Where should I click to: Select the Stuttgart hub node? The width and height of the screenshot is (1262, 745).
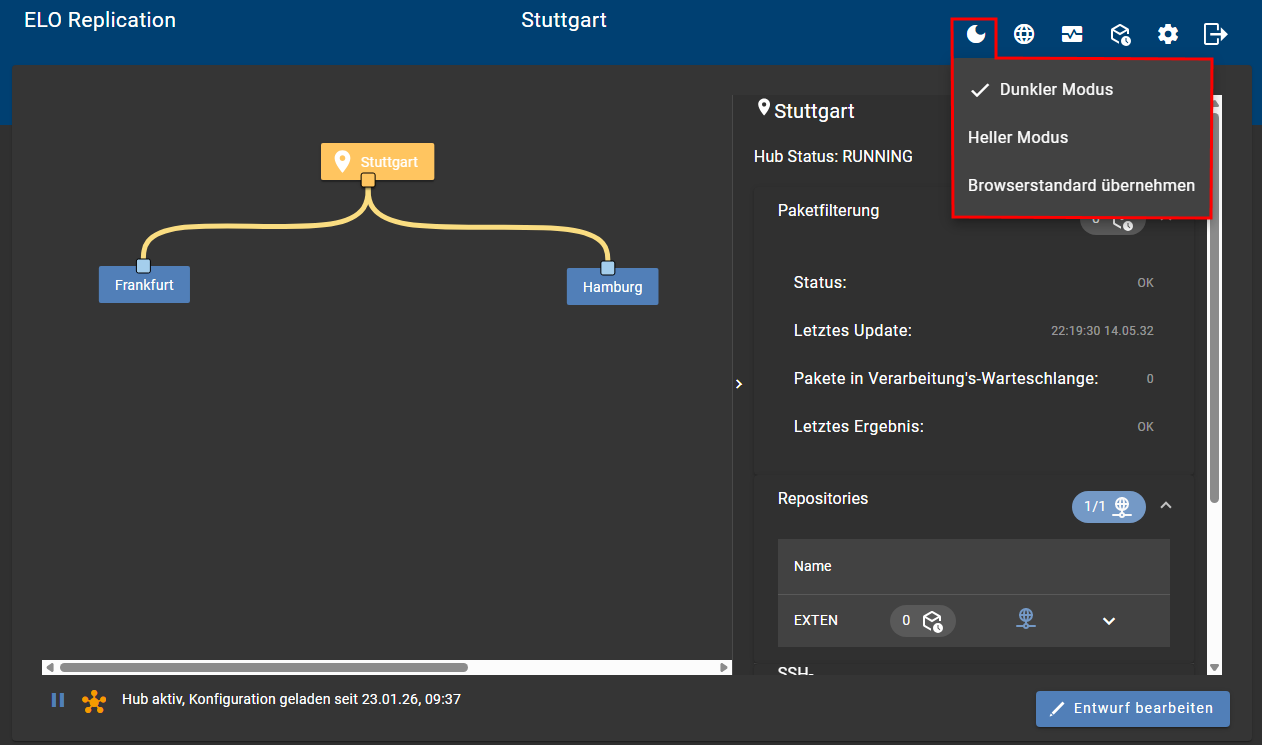378,161
